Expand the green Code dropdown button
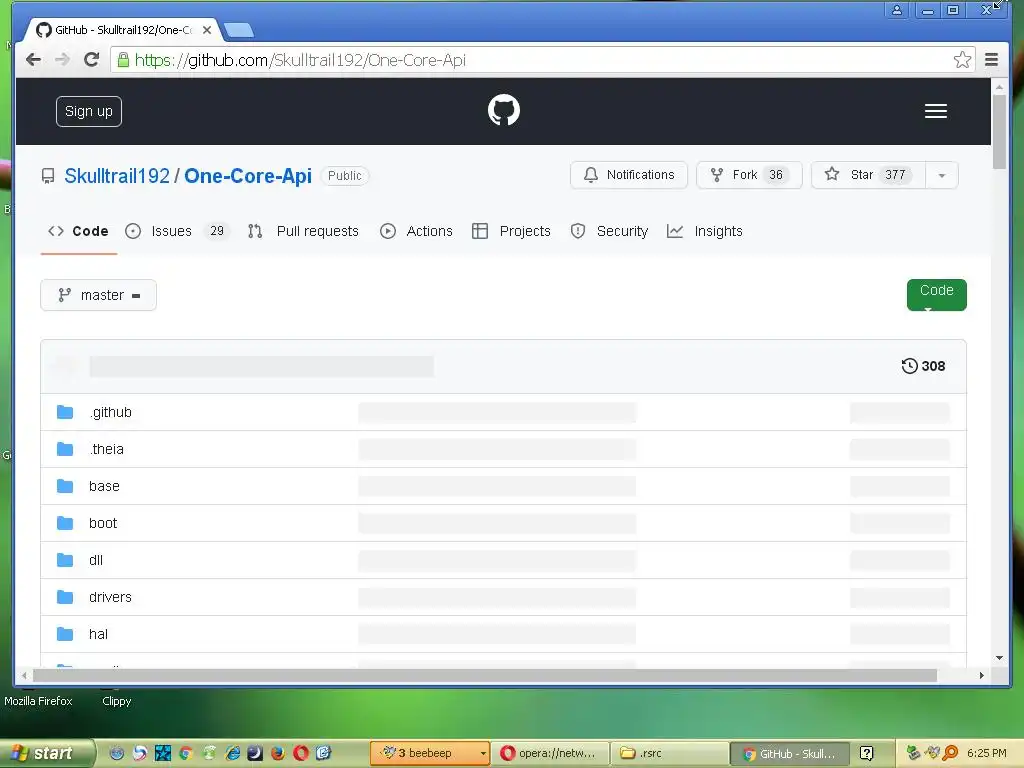Image resolution: width=1024 pixels, height=768 pixels. click(x=936, y=295)
